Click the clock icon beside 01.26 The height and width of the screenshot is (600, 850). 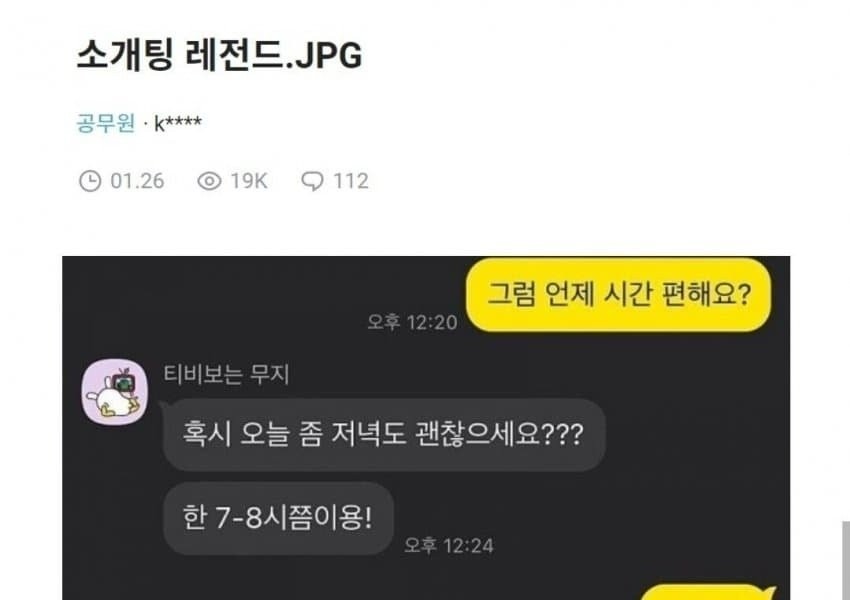[x=90, y=181]
